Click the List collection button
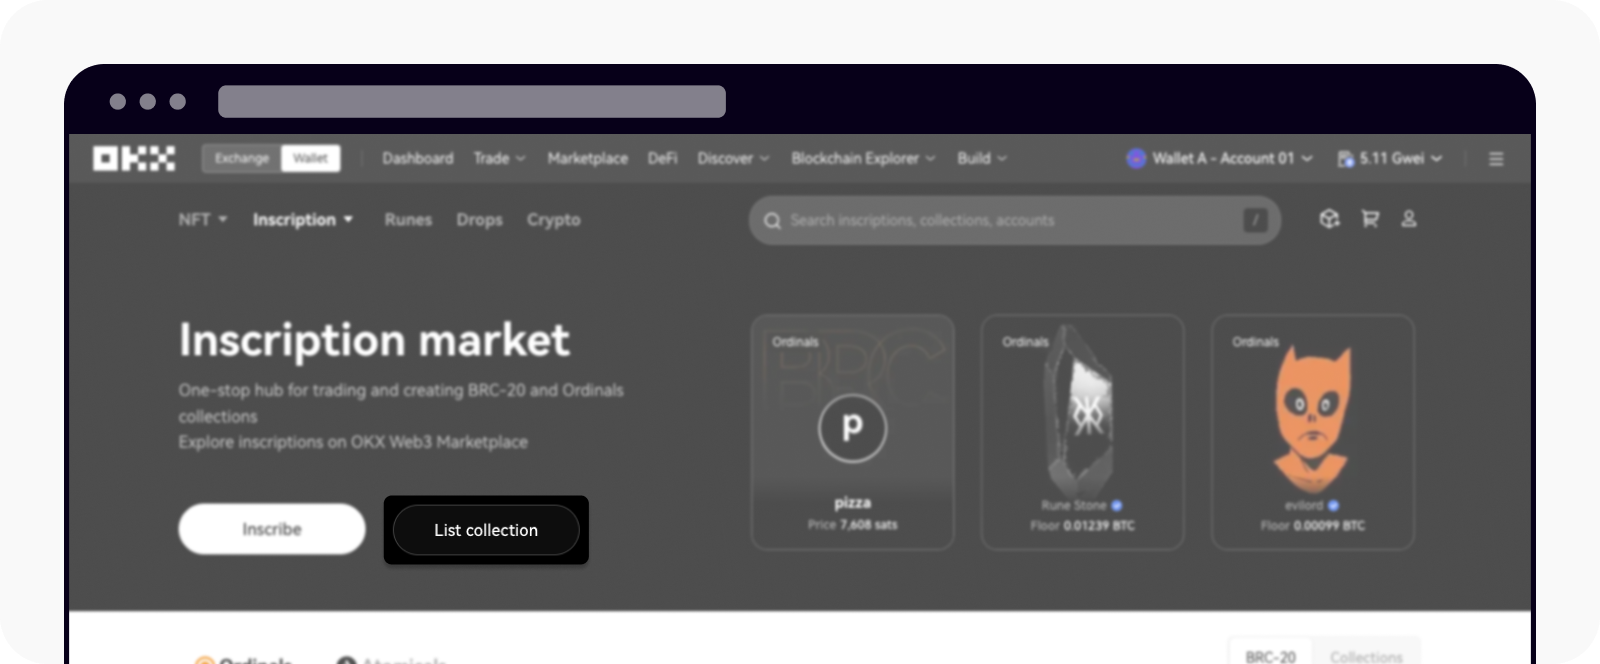This screenshot has height=664, width=1600. [x=486, y=530]
